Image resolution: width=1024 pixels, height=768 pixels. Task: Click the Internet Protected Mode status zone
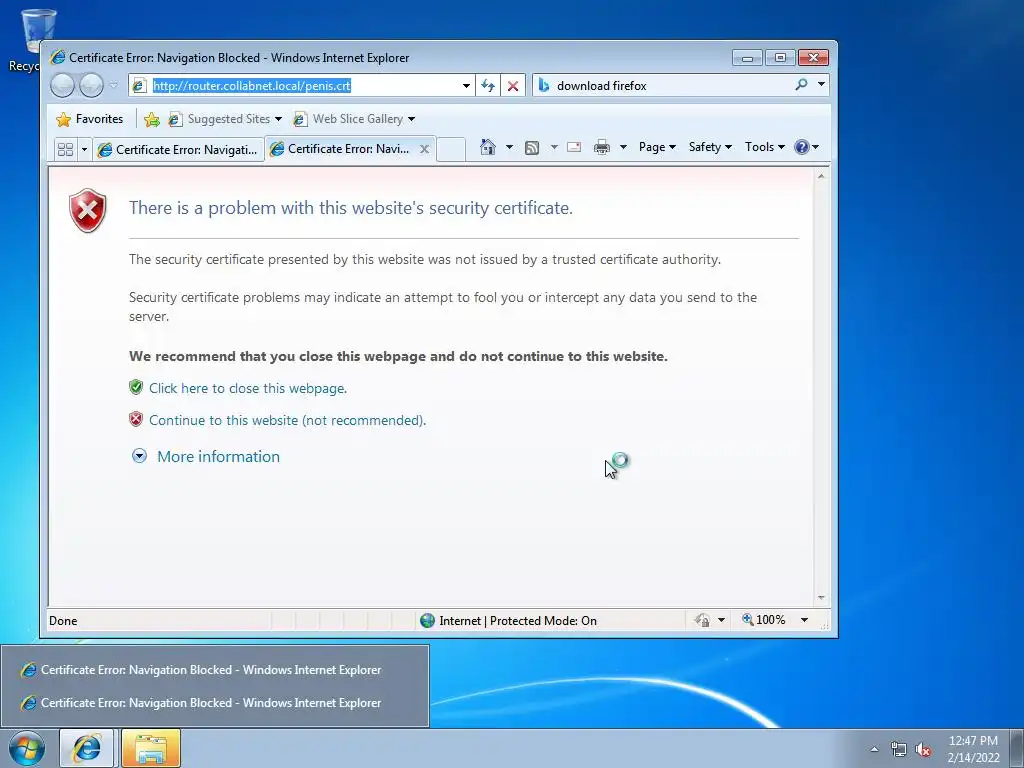coord(509,620)
